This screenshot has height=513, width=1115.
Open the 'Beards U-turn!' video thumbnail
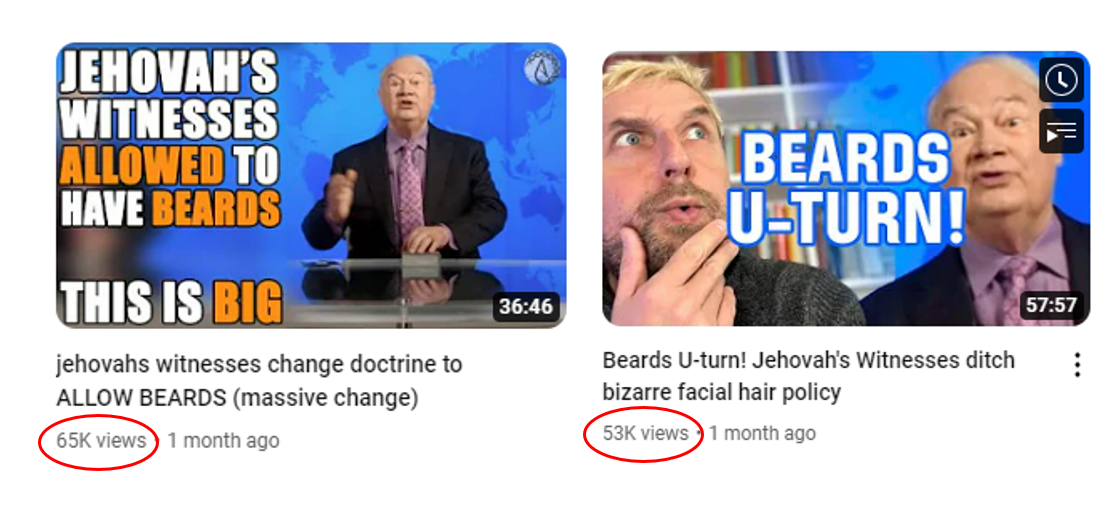pos(846,189)
